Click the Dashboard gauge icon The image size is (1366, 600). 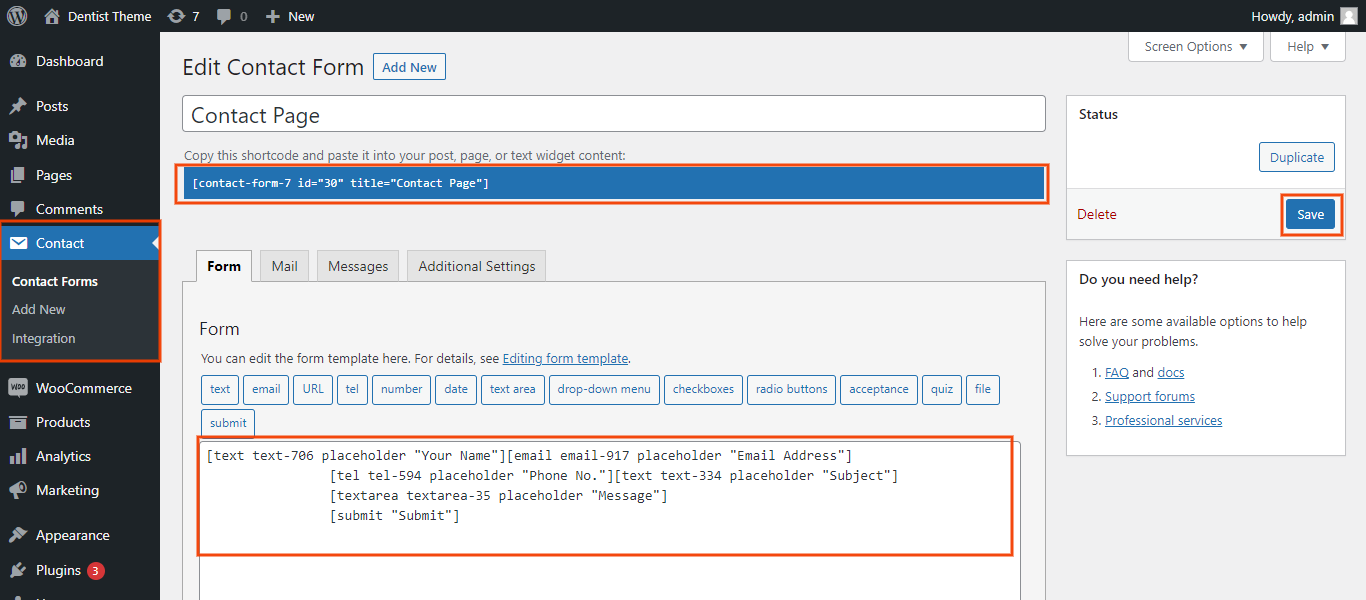(x=18, y=61)
